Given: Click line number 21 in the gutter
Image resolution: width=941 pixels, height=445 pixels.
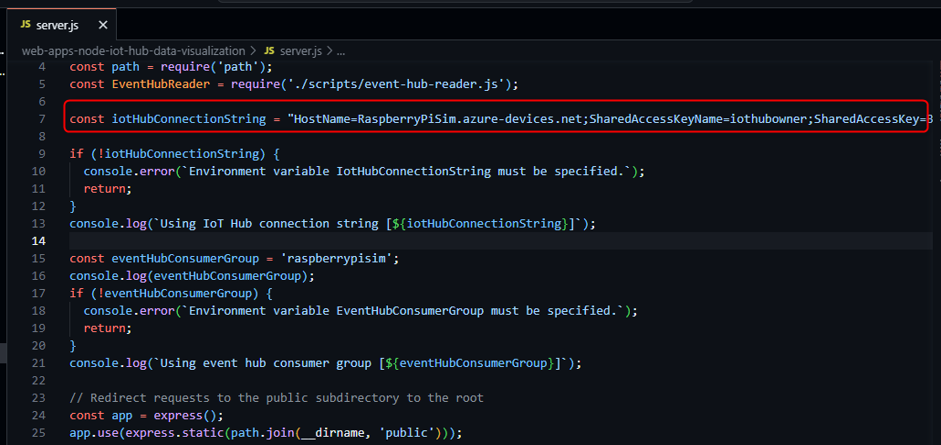Looking at the screenshot, I should coord(38,362).
